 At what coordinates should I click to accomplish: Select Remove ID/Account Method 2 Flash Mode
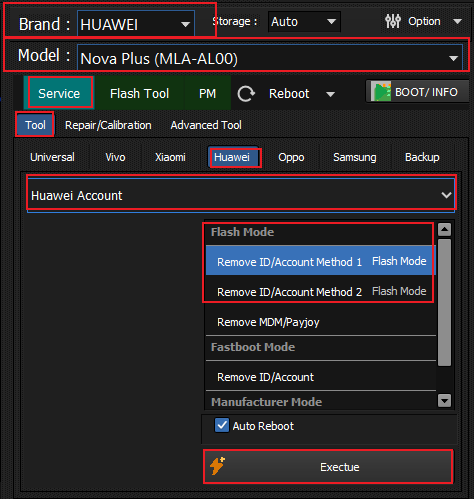[x=321, y=291]
